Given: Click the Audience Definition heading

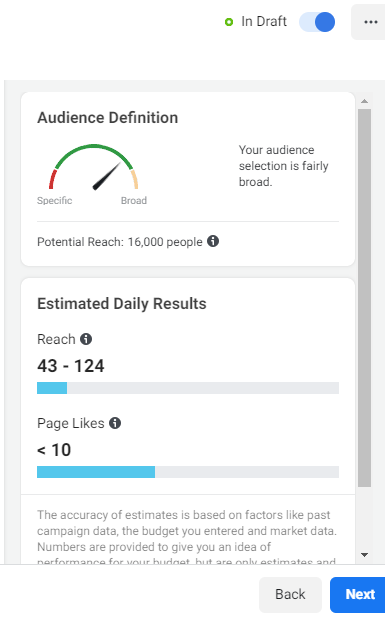Looking at the screenshot, I should 108,118.
